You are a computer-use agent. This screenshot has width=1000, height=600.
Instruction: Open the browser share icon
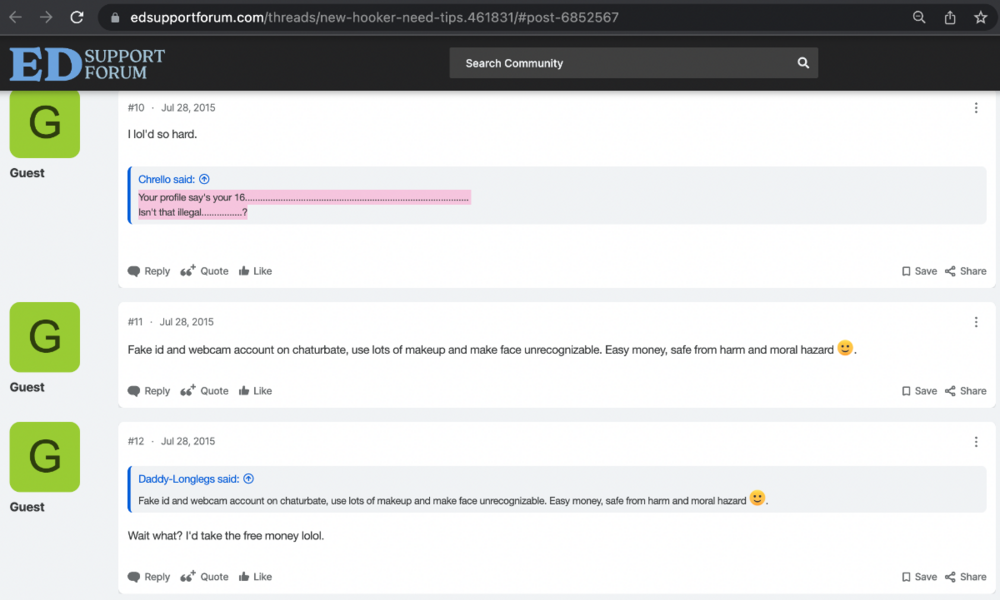(x=950, y=17)
